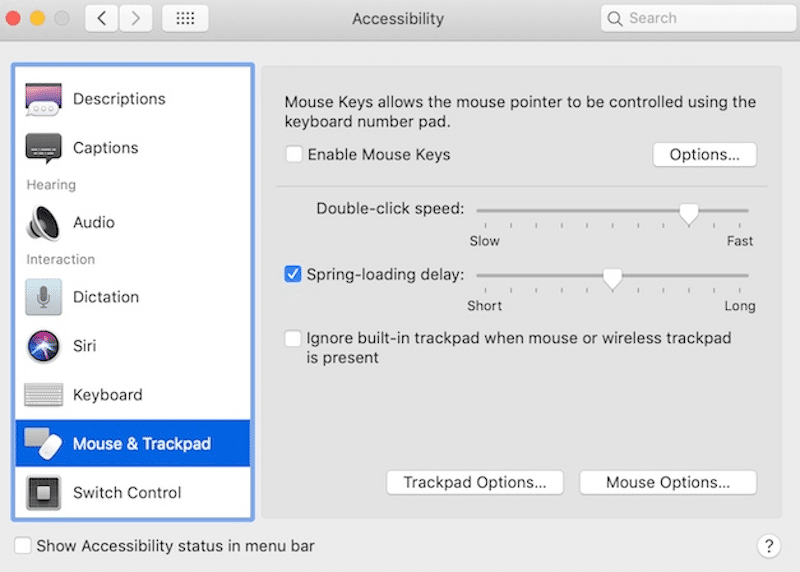Click the Accessibility window title
The width and height of the screenshot is (800, 572).
pyautogui.click(x=397, y=19)
